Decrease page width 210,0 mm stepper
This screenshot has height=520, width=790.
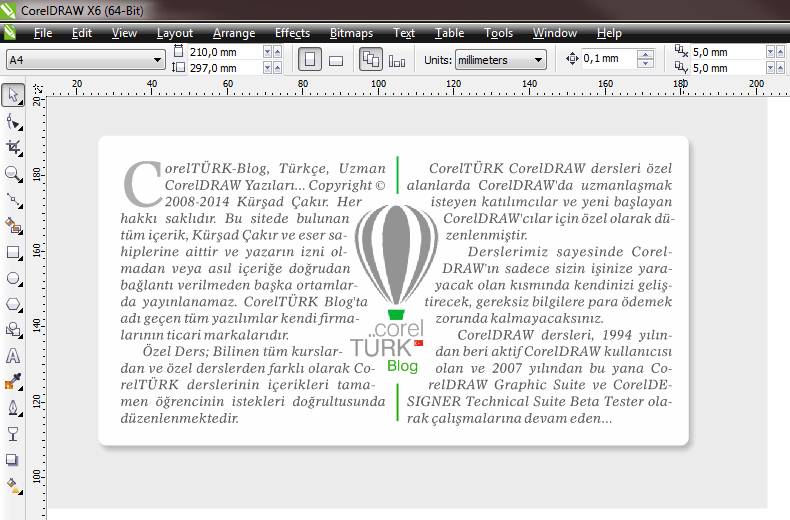point(268,52)
